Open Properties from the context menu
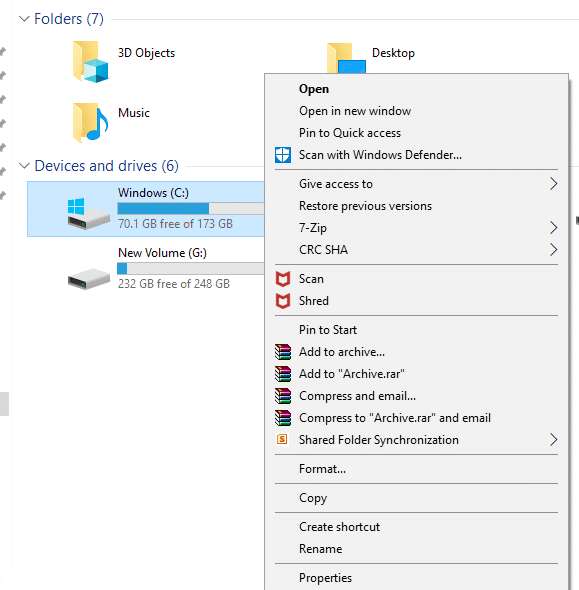 (416, 578)
